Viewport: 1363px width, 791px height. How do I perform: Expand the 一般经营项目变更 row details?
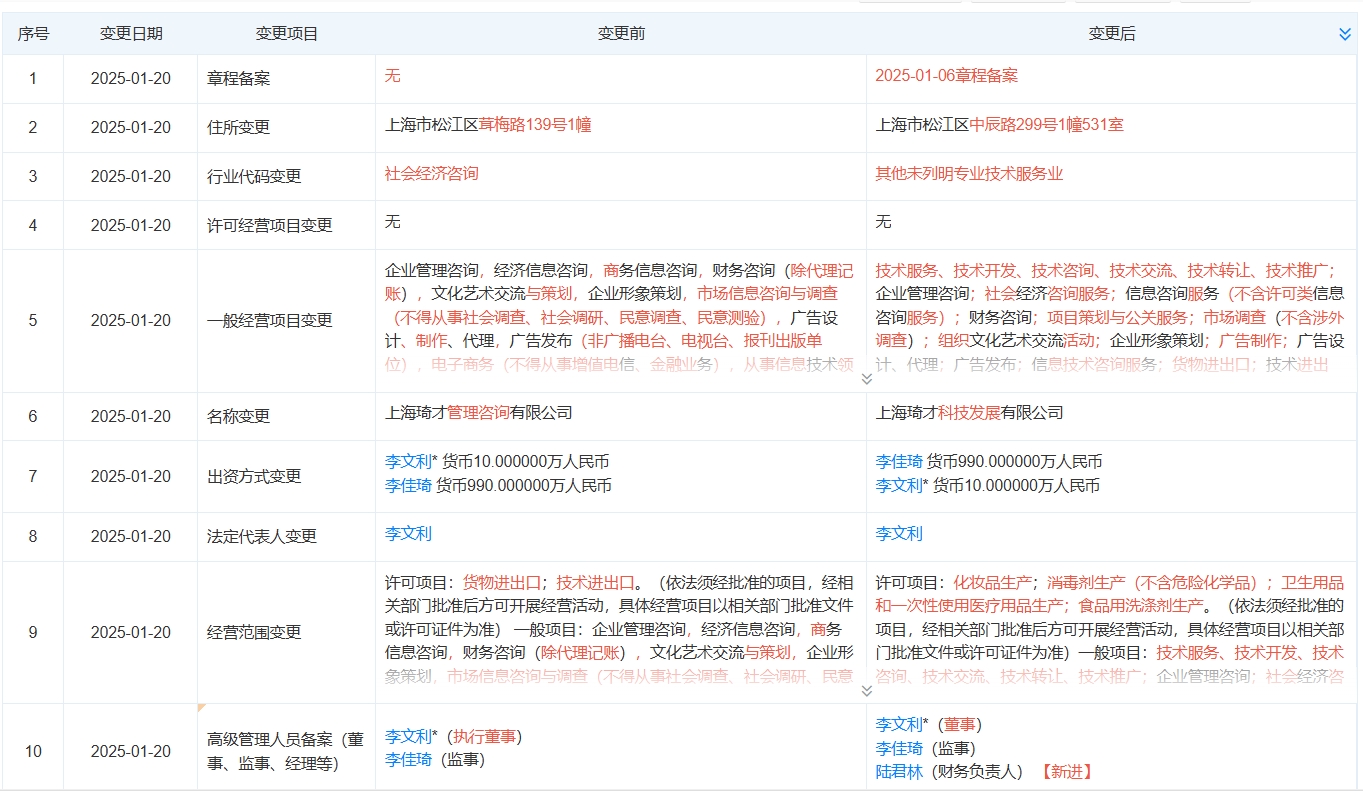[866, 378]
